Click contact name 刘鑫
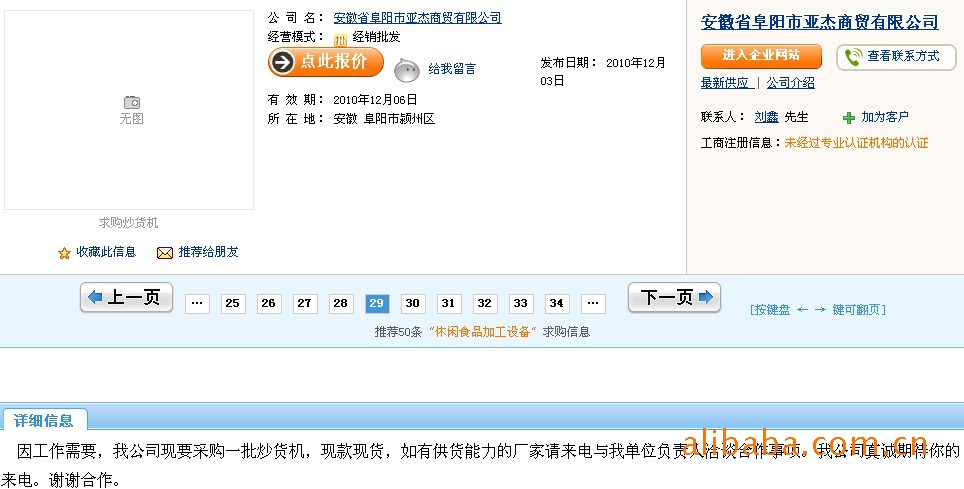964x489 pixels. tap(766, 117)
